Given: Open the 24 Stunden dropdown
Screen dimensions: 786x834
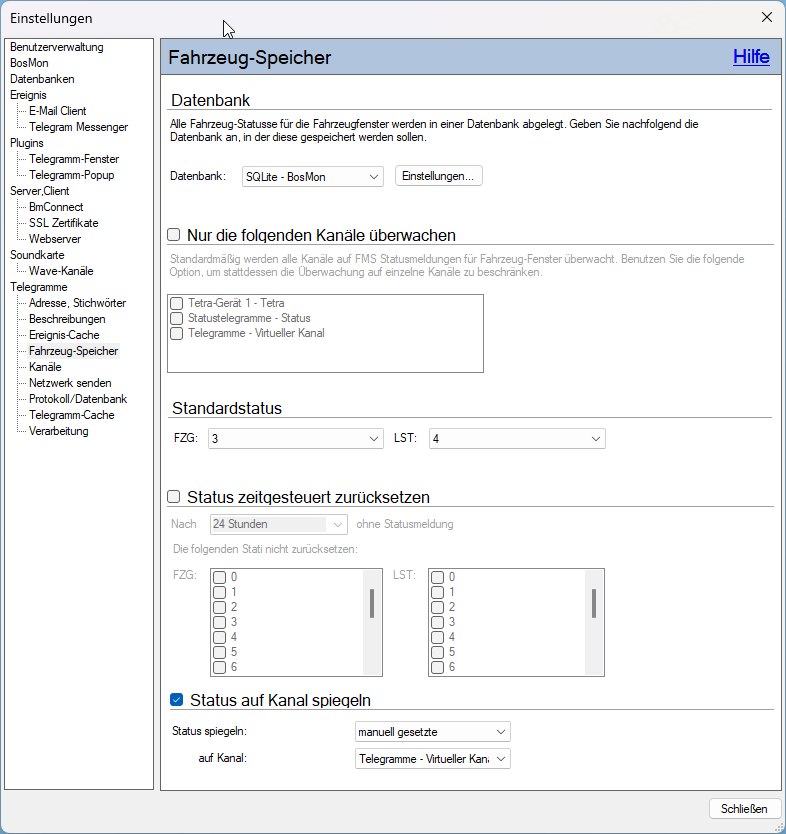Looking at the screenshot, I should 279,524.
